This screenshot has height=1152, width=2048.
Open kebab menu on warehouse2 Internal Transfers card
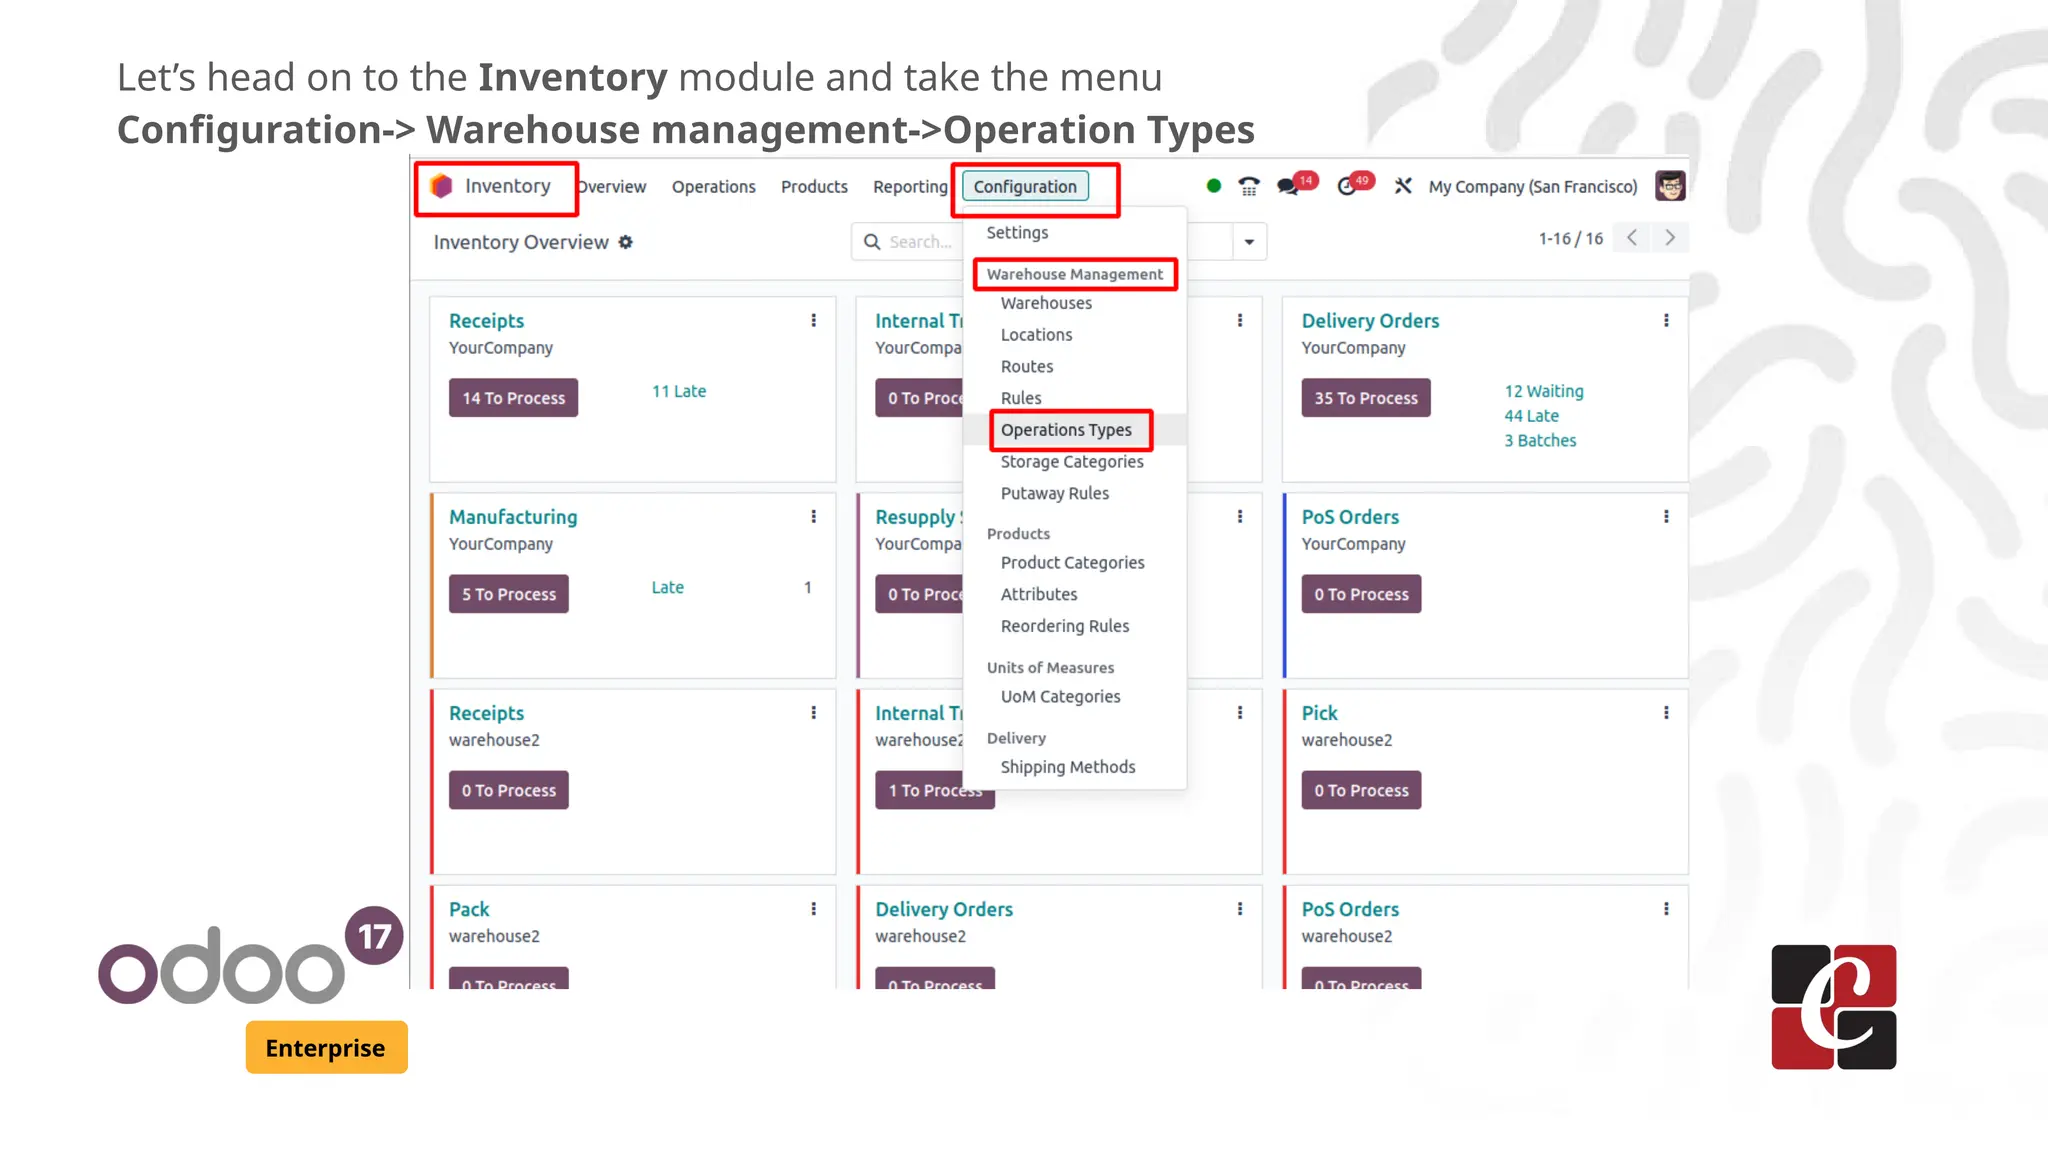(1240, 712)
